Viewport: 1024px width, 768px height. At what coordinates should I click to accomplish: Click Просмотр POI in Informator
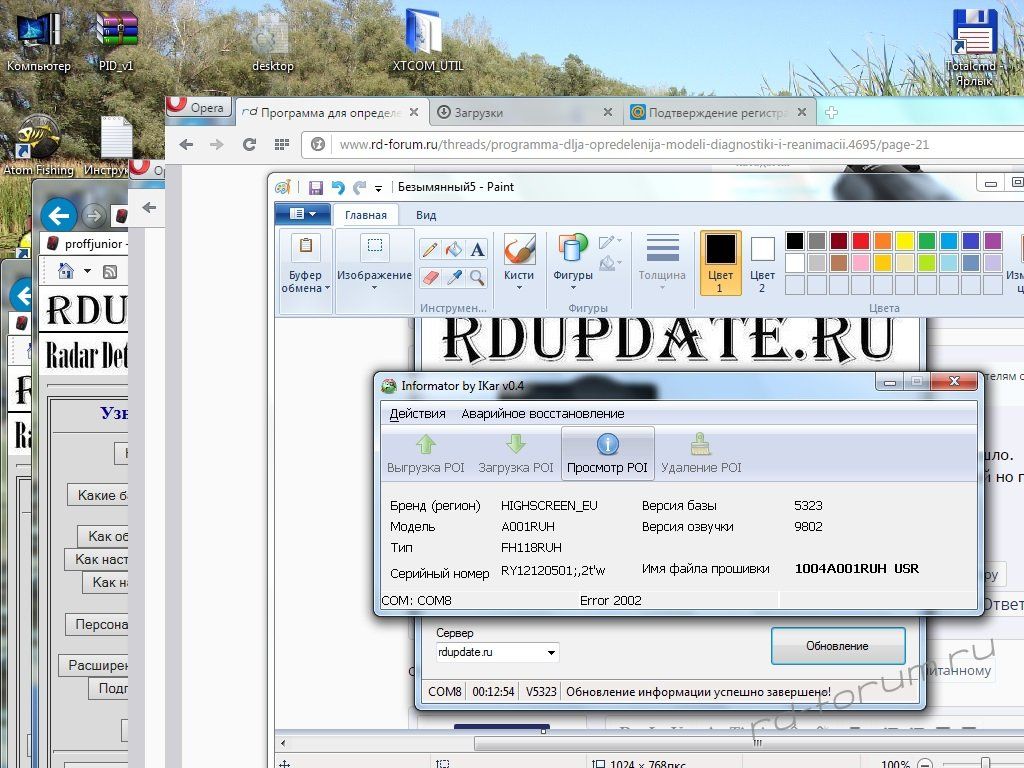click(607, 453)
